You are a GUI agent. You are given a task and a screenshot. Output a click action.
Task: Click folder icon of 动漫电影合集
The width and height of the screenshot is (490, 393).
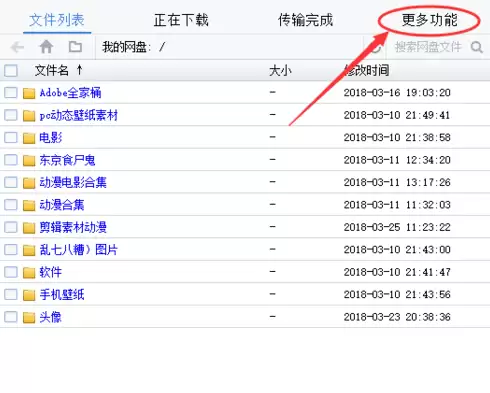tap(29, 183)
